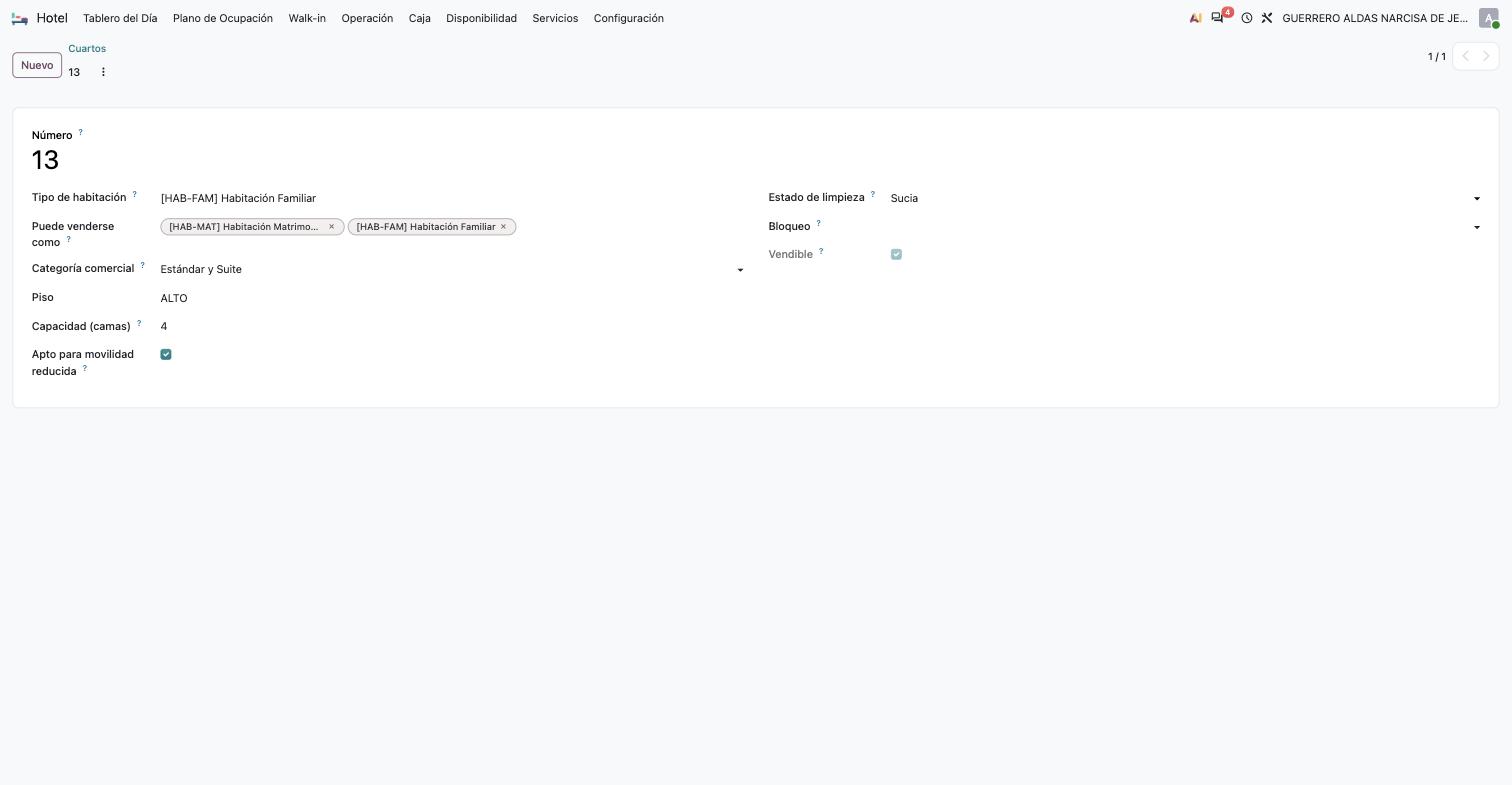Open the debug tools wrench icon
The image size is (1512, 785).
click(x=1267, y=18)
